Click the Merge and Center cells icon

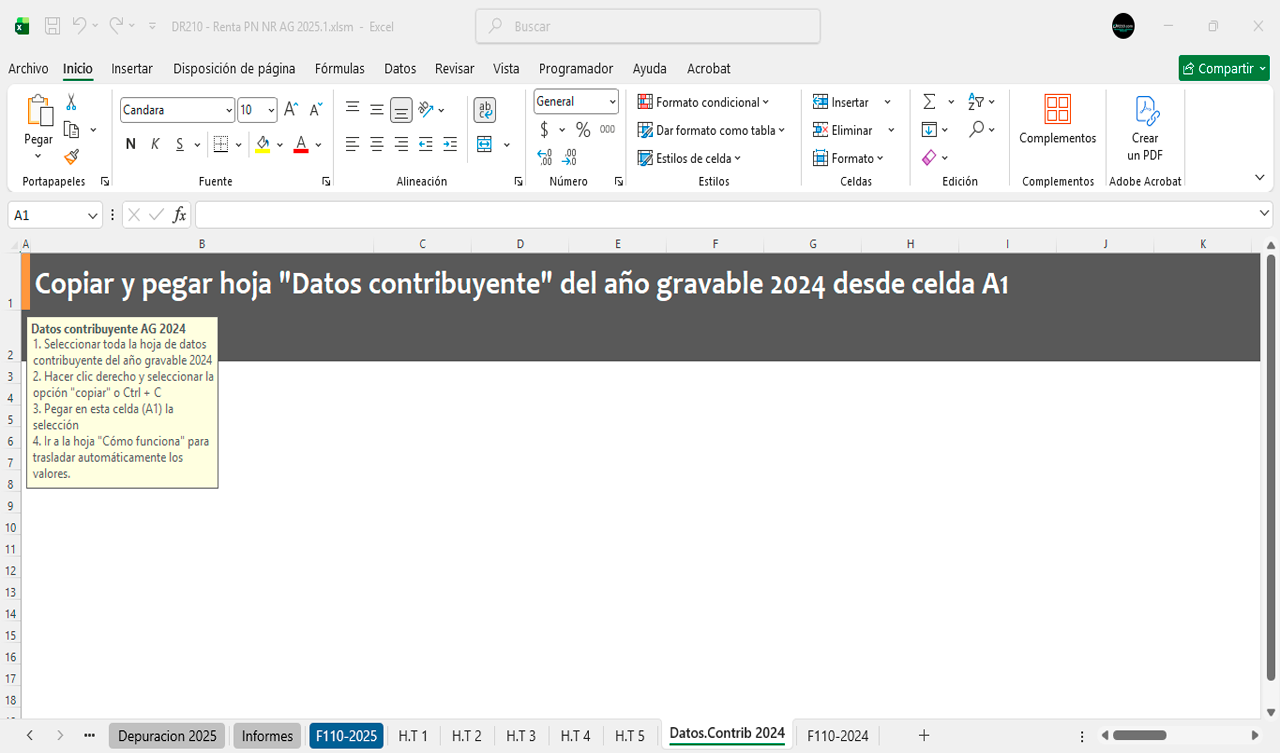pyautogui.click(x=485, y=144)
